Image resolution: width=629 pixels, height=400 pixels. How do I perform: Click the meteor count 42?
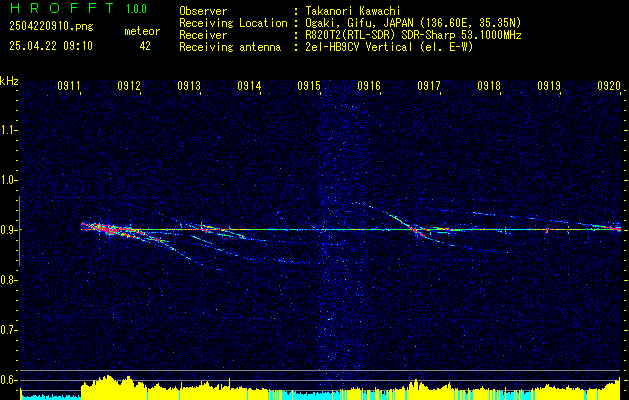point(145,46)
